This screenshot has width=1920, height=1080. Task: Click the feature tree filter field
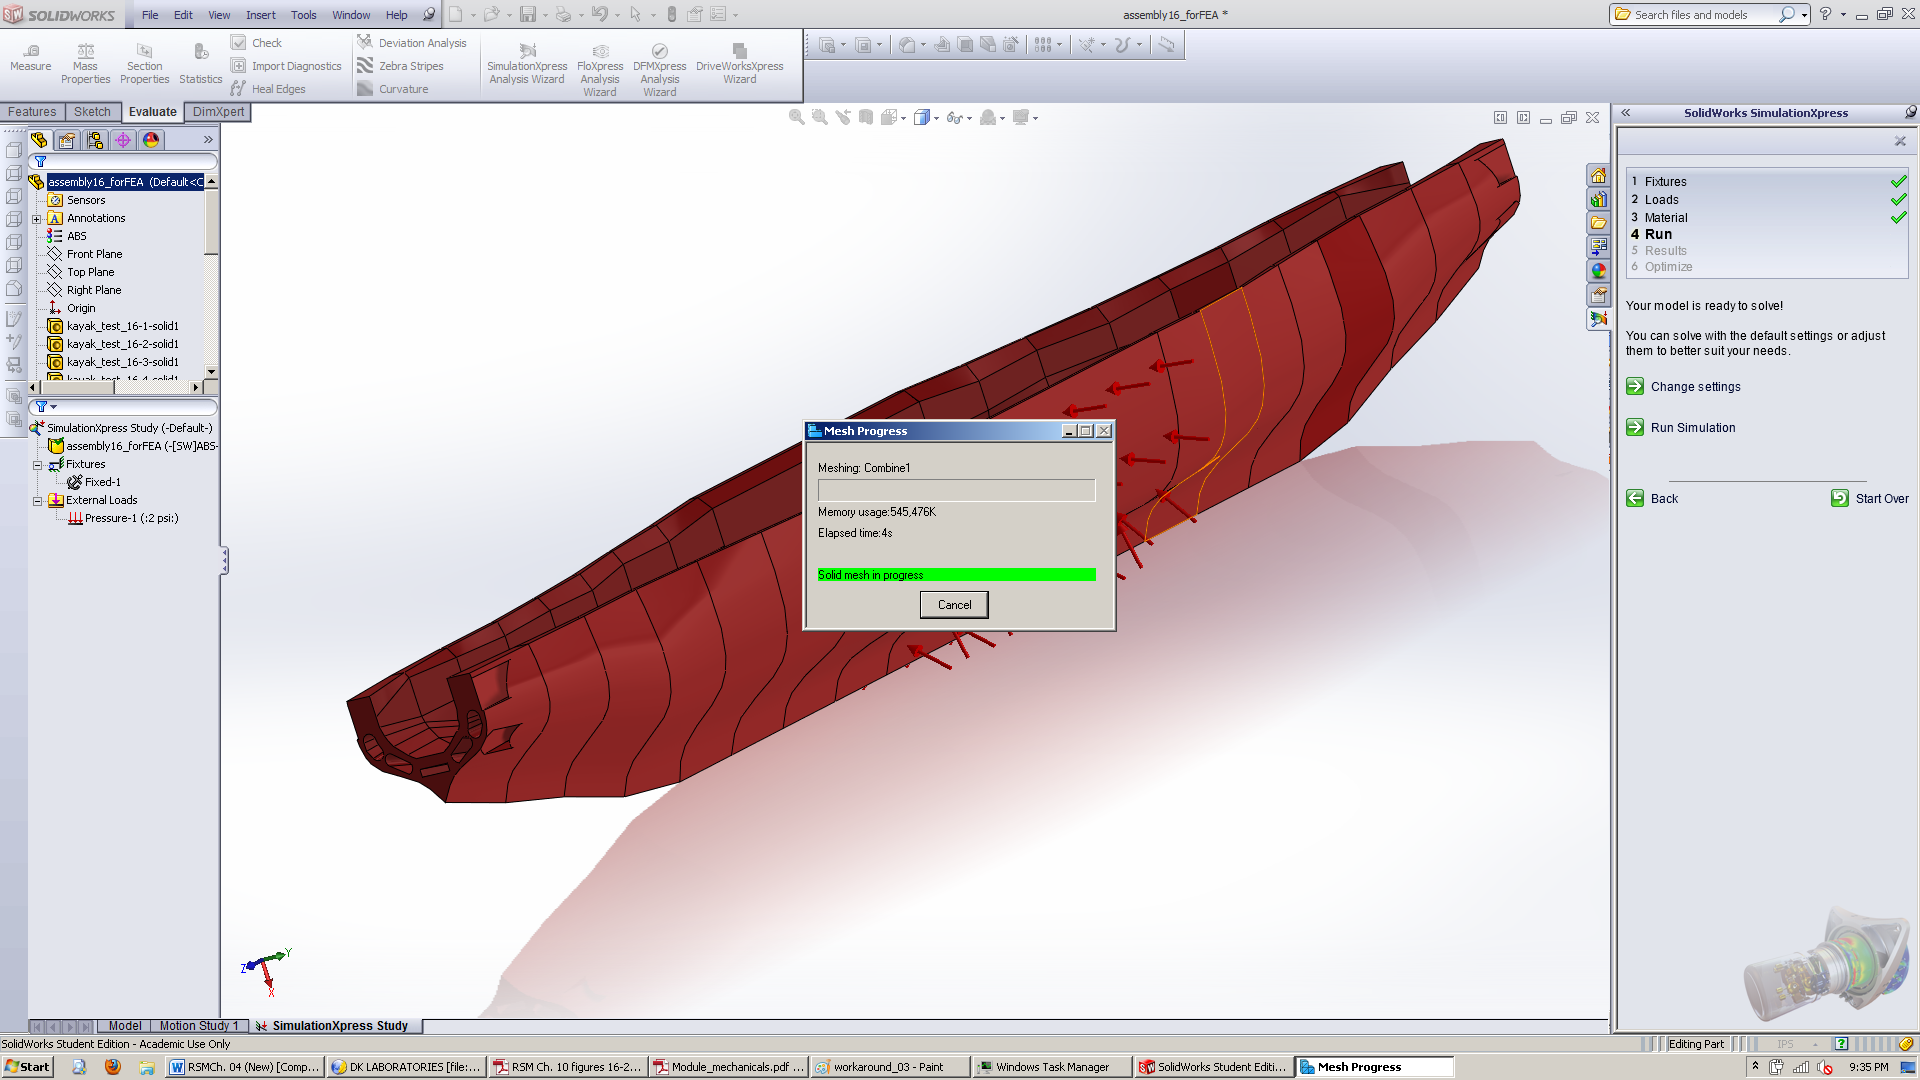(124, 161)
